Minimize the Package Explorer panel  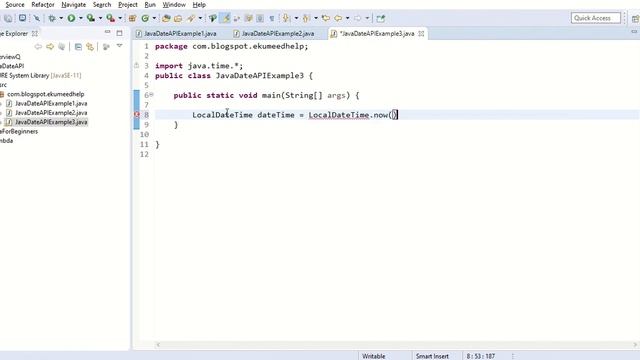click(x=107, y=32)
